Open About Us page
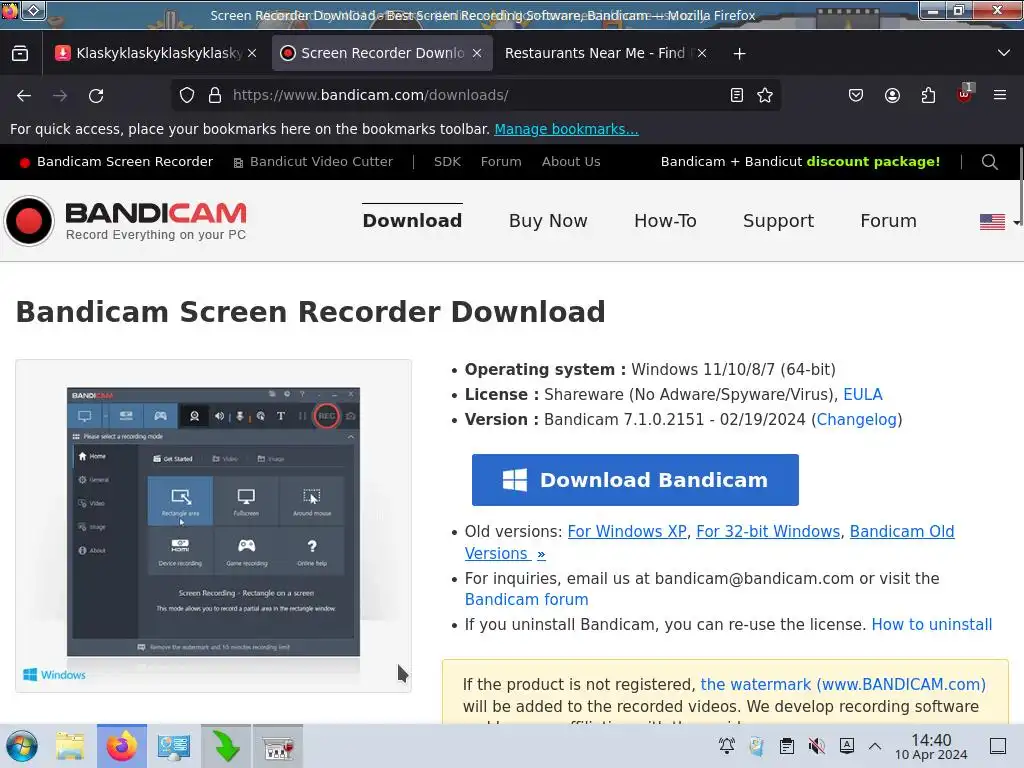1024x768 pixels. pos(571,162)
